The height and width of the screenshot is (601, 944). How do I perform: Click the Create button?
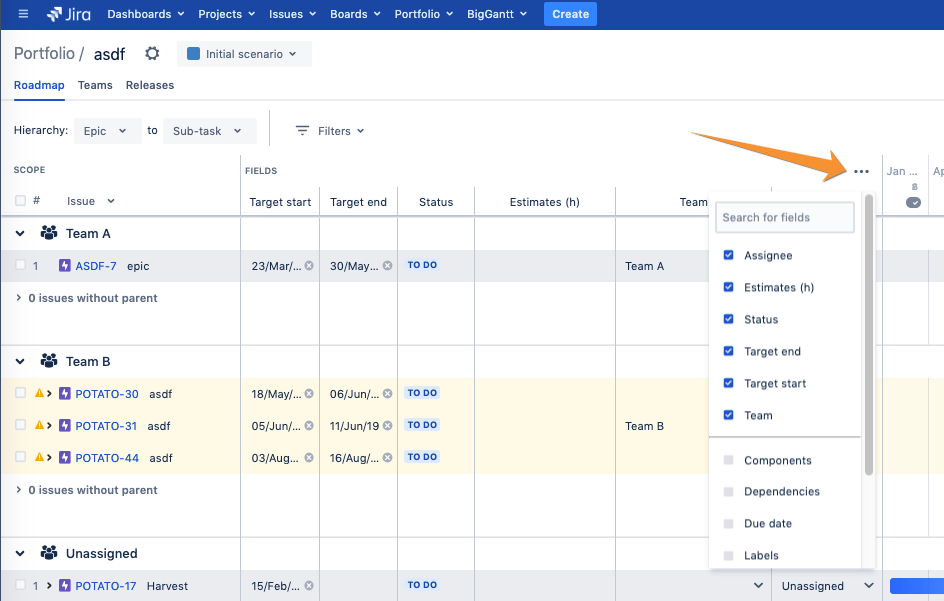tap(570, 14)
